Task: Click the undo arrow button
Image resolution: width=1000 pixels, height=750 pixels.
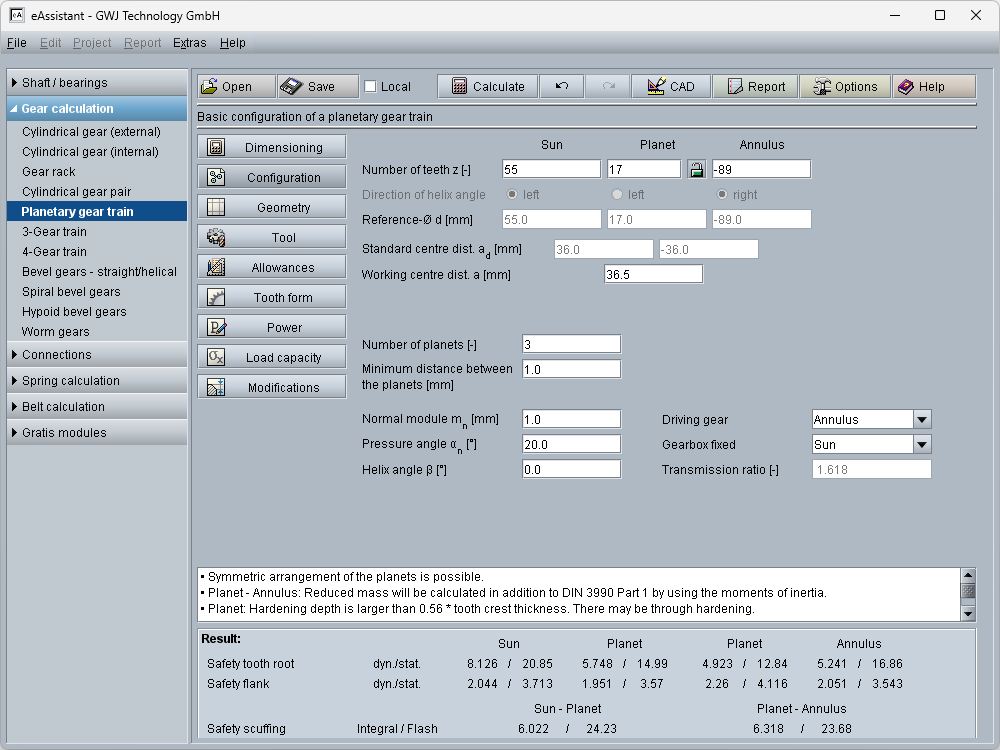Action: pos(562,87)
